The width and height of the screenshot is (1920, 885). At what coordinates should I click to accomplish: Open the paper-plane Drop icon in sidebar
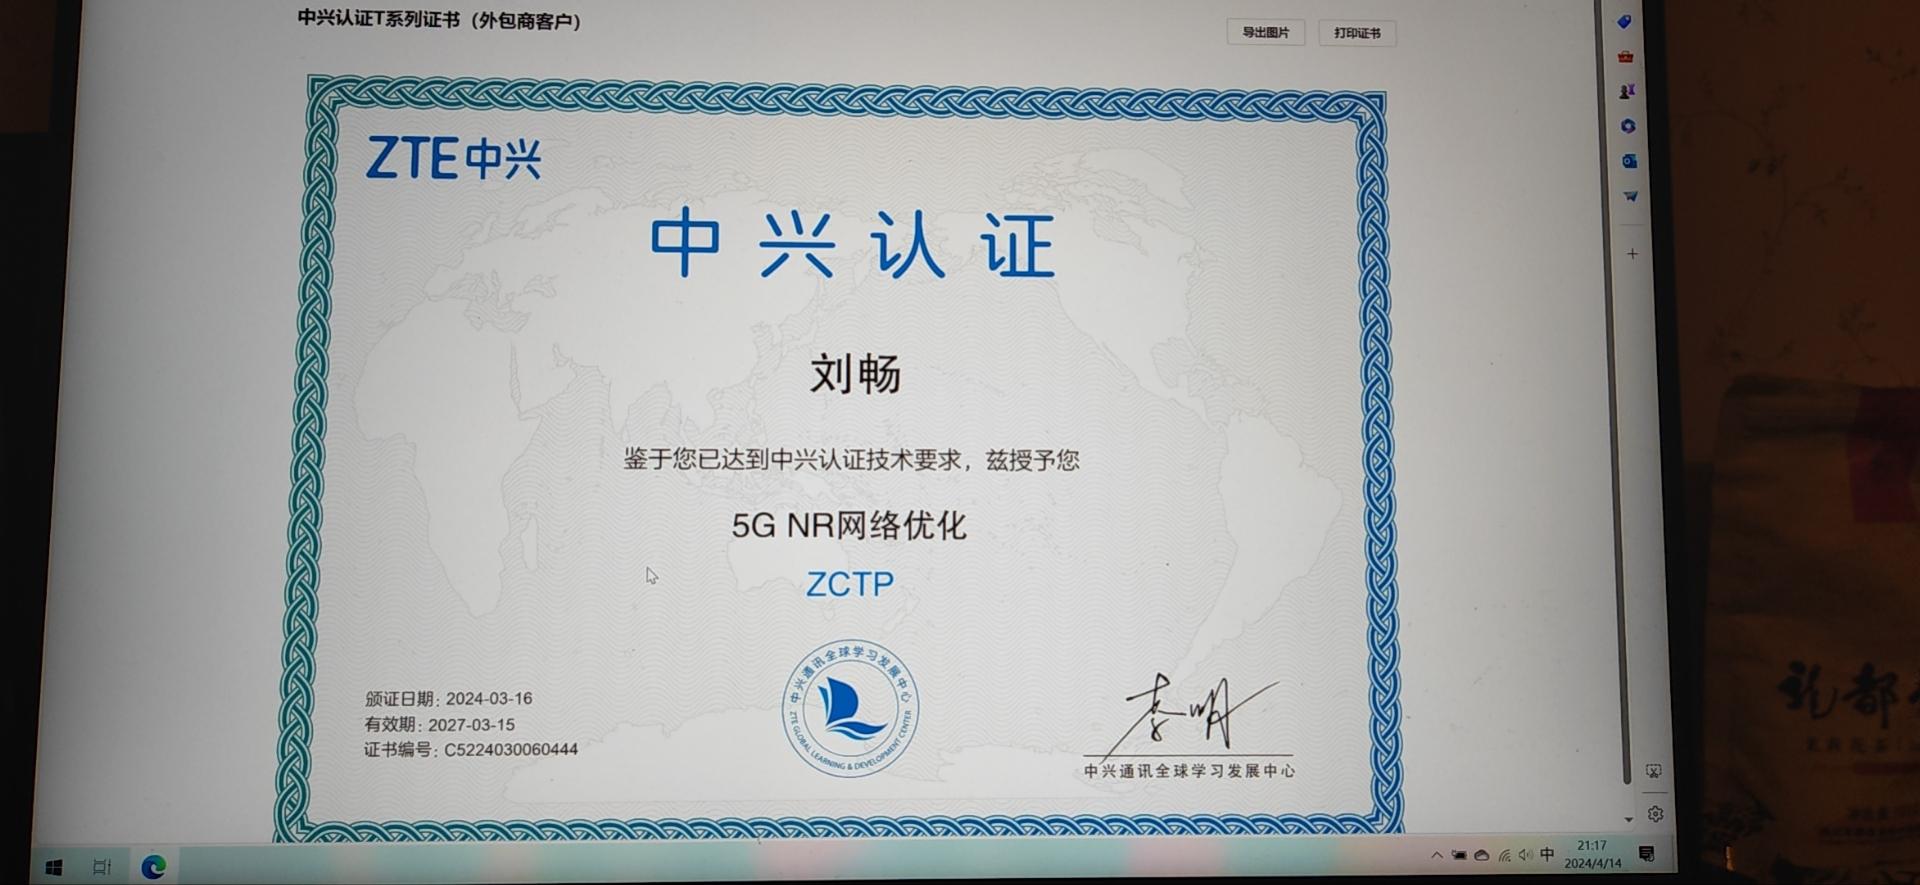tap(1630, 196)
